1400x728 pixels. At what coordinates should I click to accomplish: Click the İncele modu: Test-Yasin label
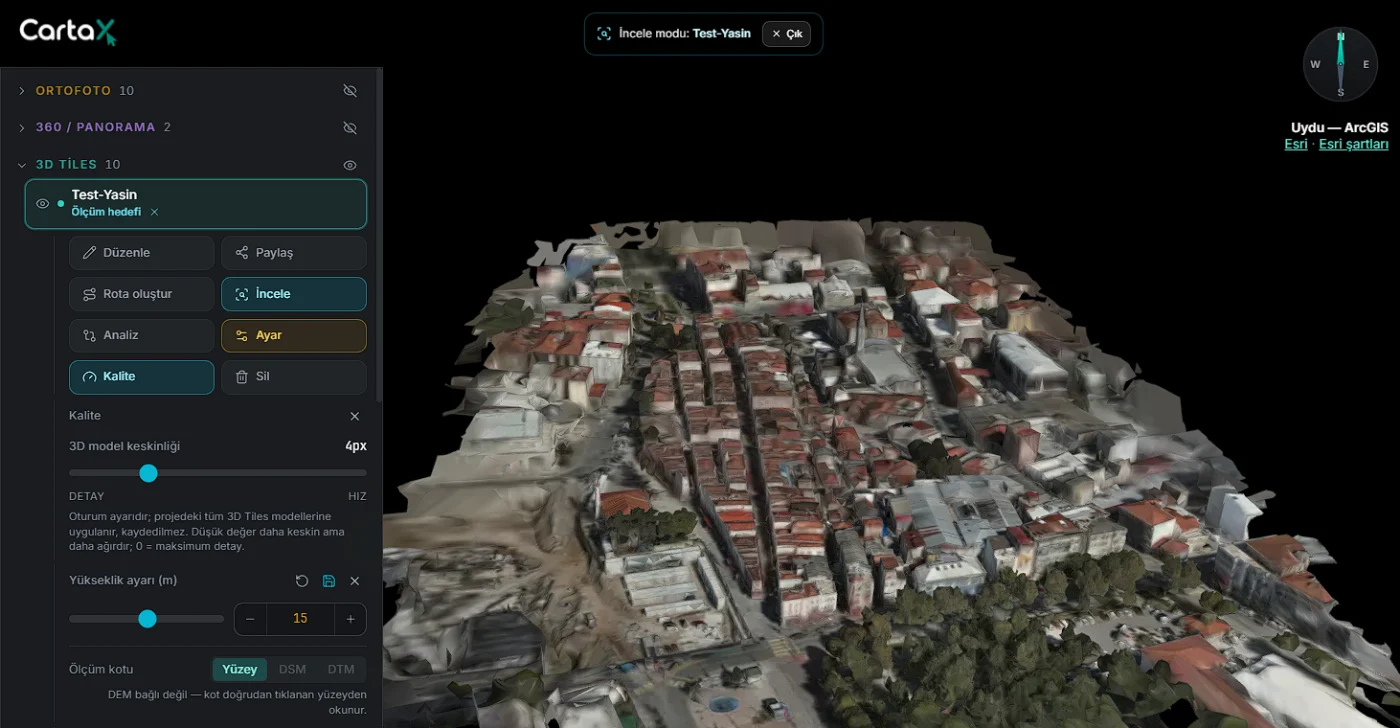(685, 33)
